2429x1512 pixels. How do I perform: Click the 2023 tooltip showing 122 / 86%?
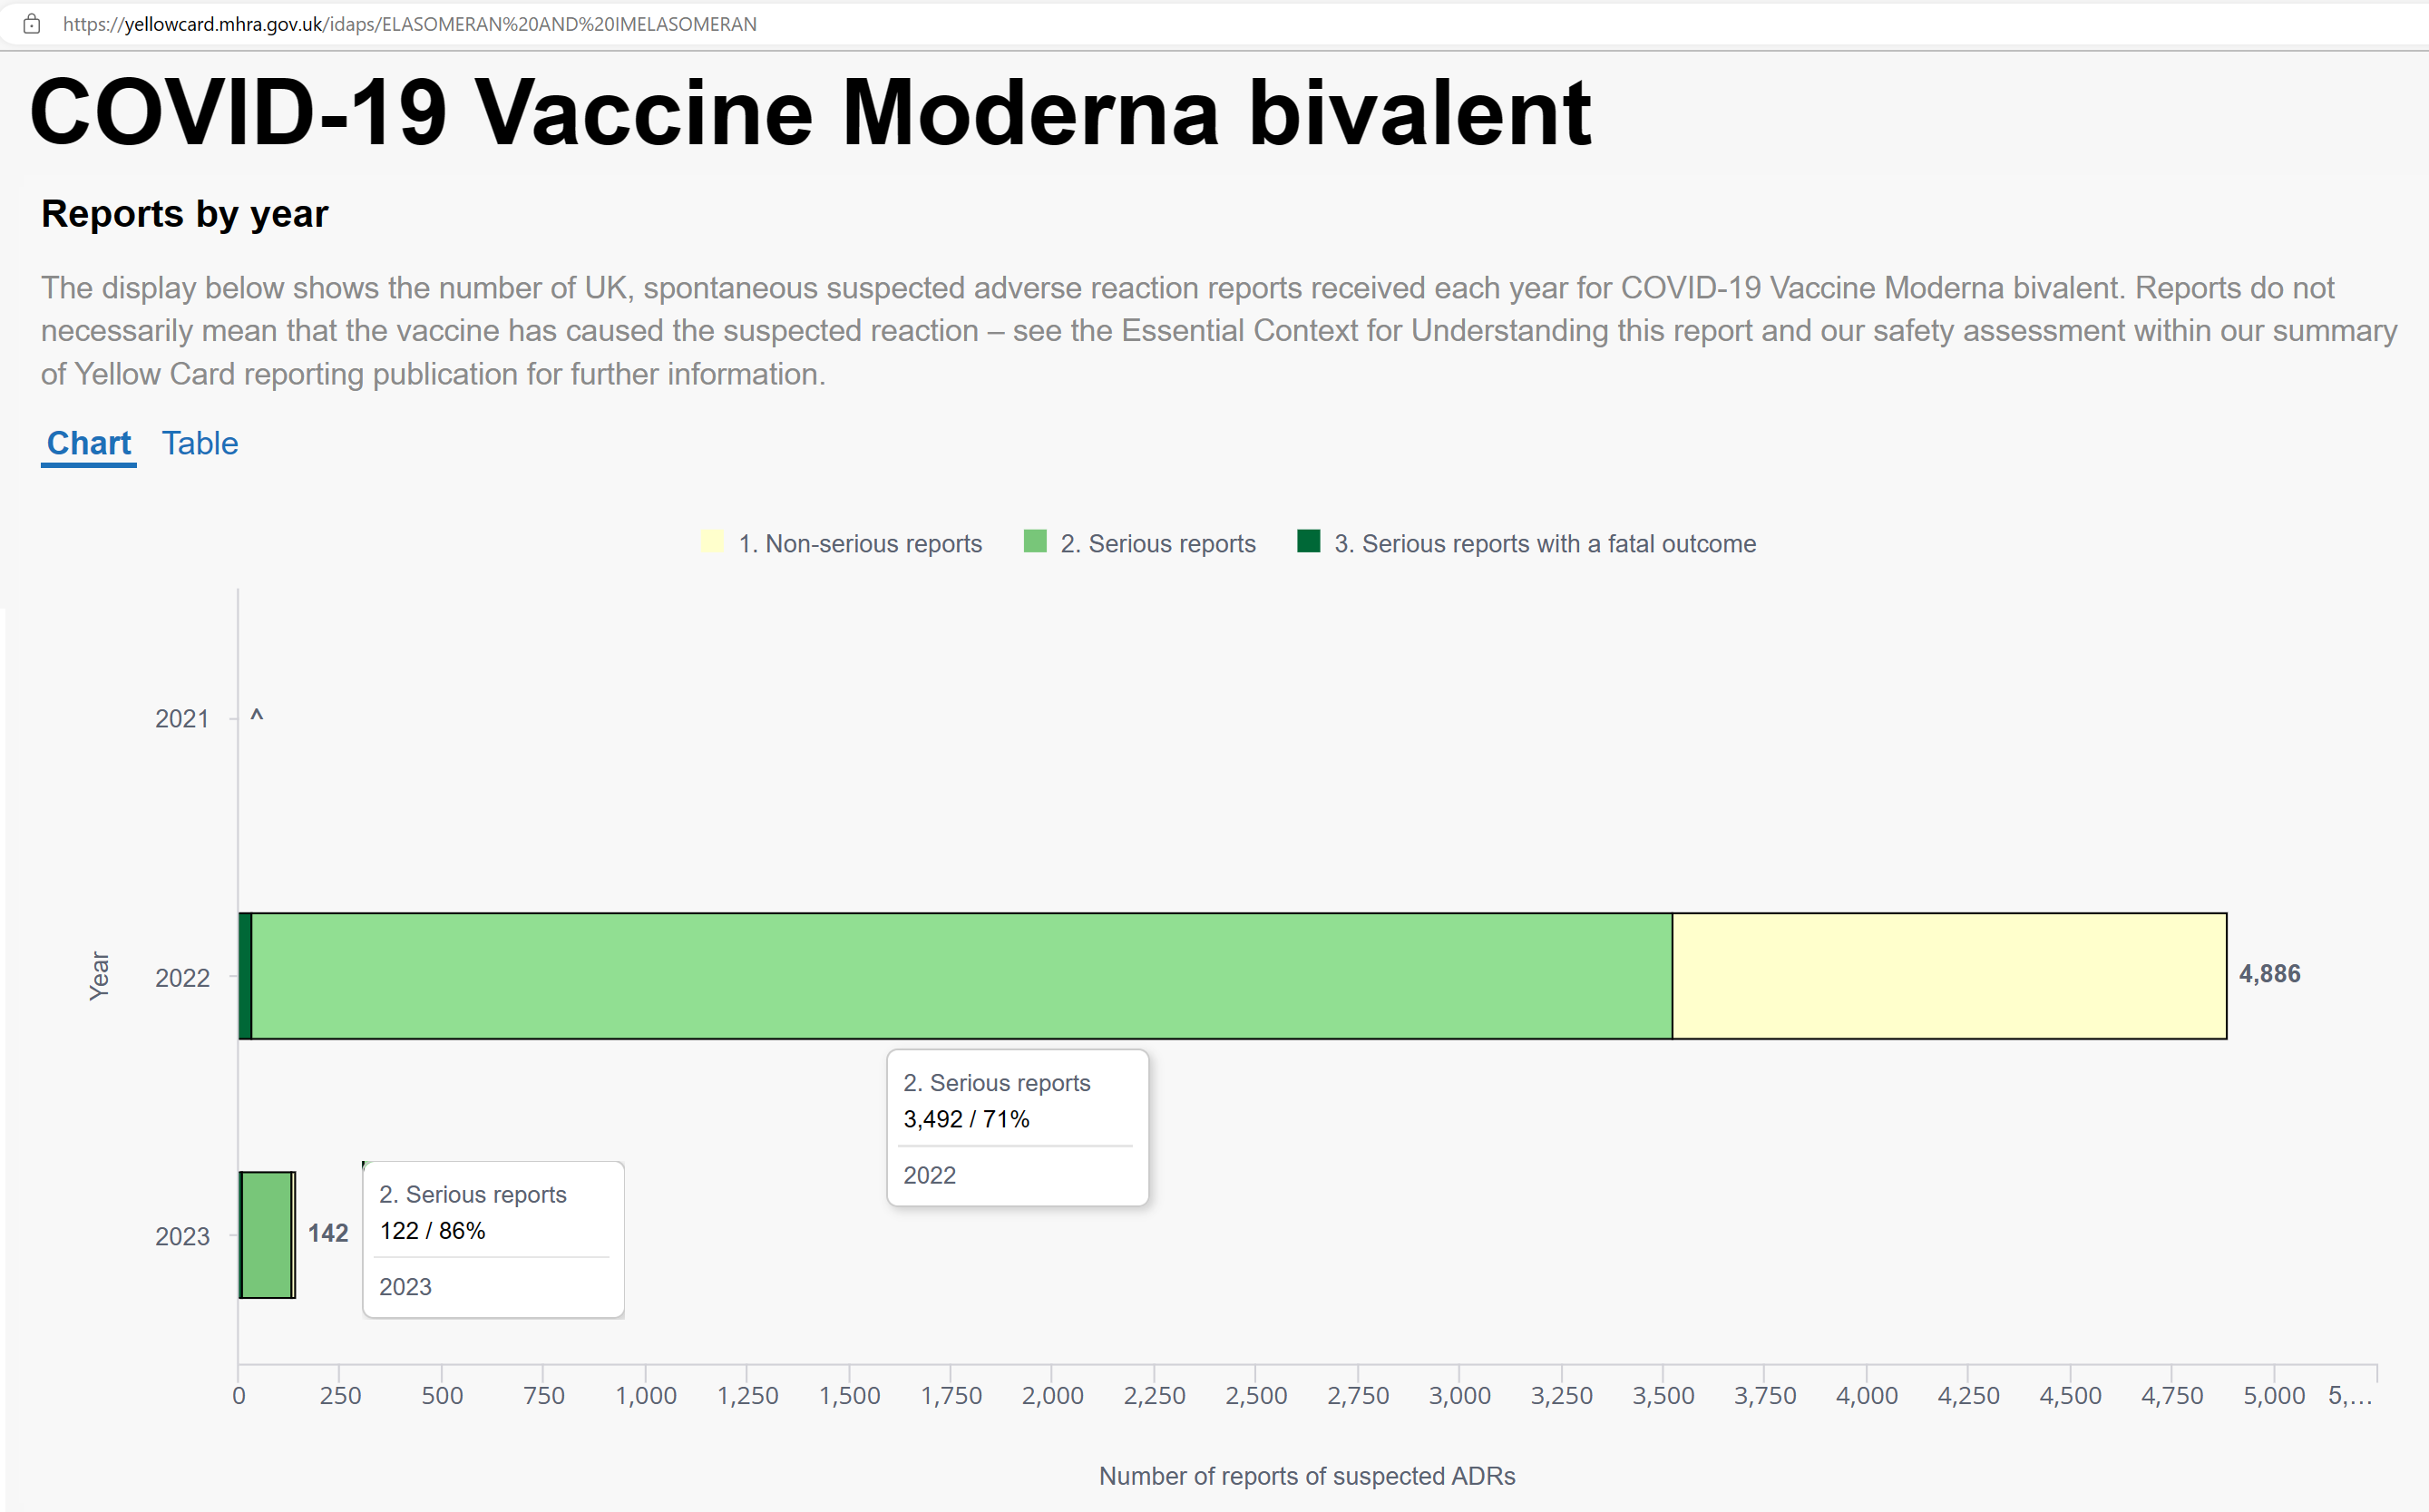(494, 1240)
